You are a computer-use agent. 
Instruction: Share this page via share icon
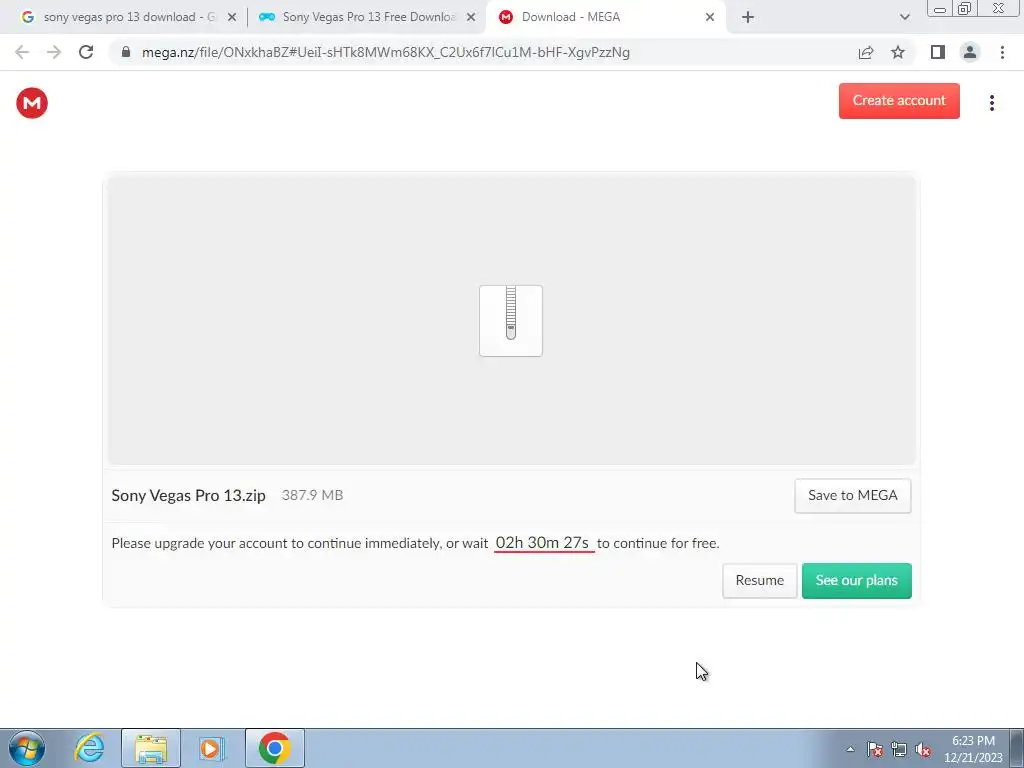[866, 52]
